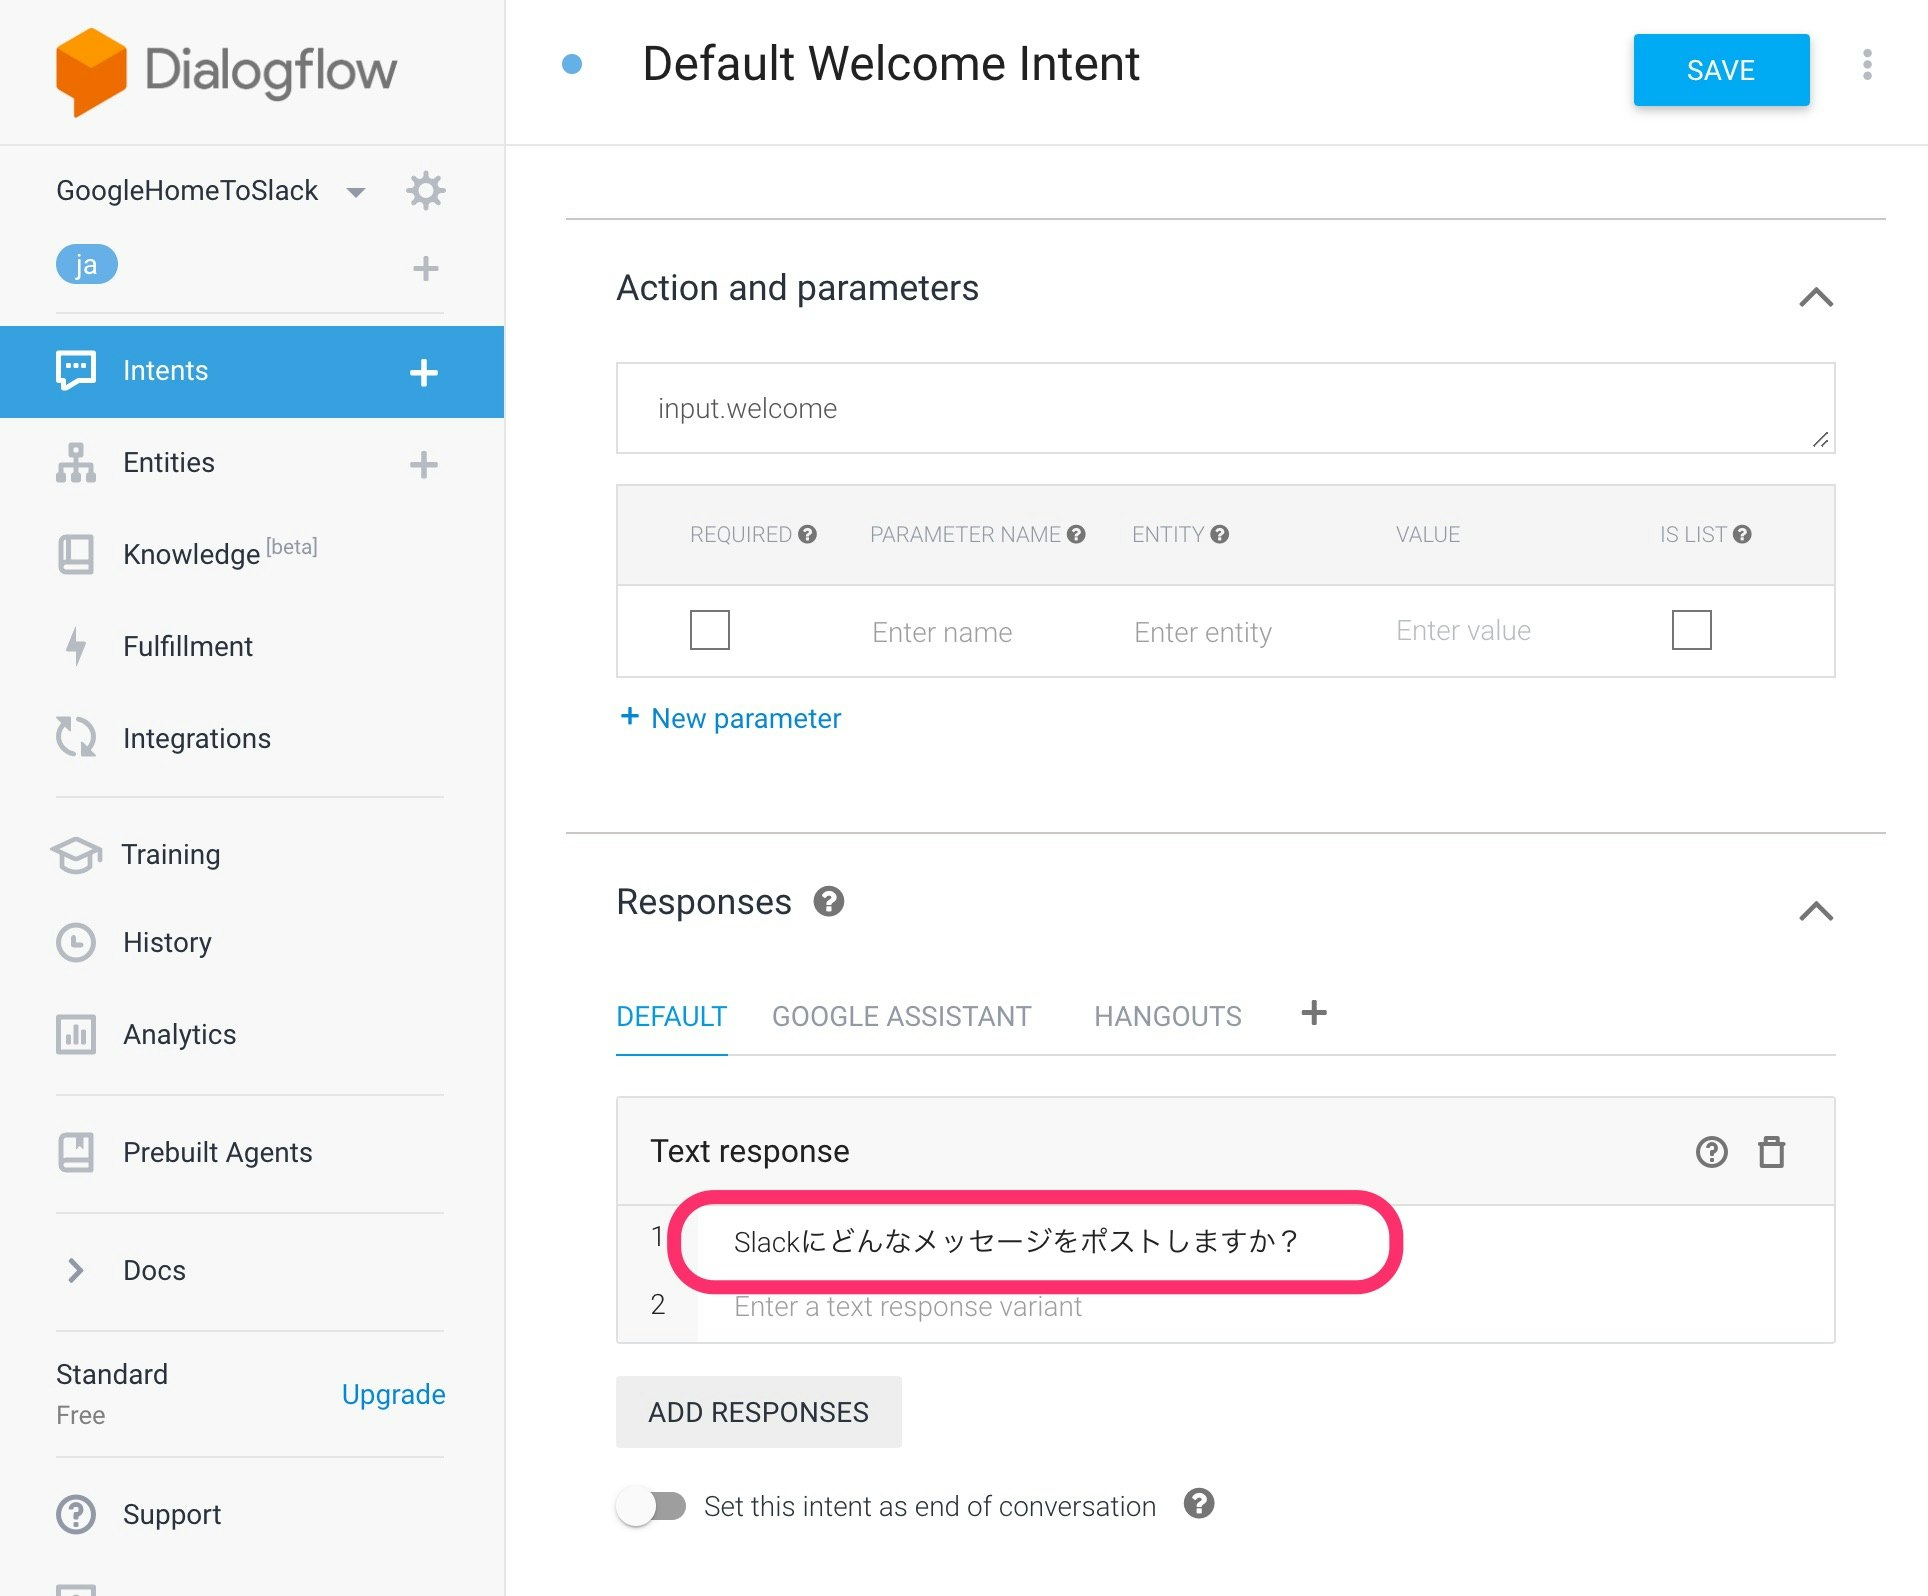The height and width of the screenshot is (1596, 1928).
Task: Show help for REQUIRED column
Action: pos(808,534)
